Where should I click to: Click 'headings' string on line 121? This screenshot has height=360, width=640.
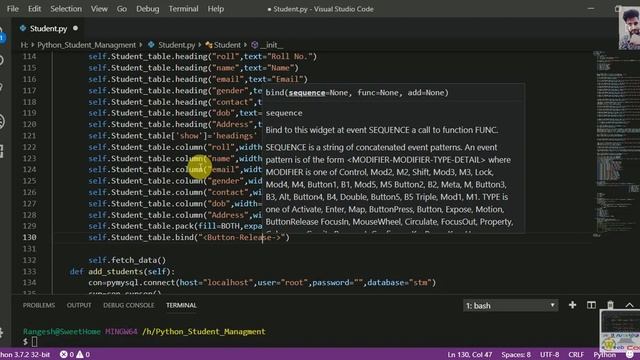pos(235,136)
